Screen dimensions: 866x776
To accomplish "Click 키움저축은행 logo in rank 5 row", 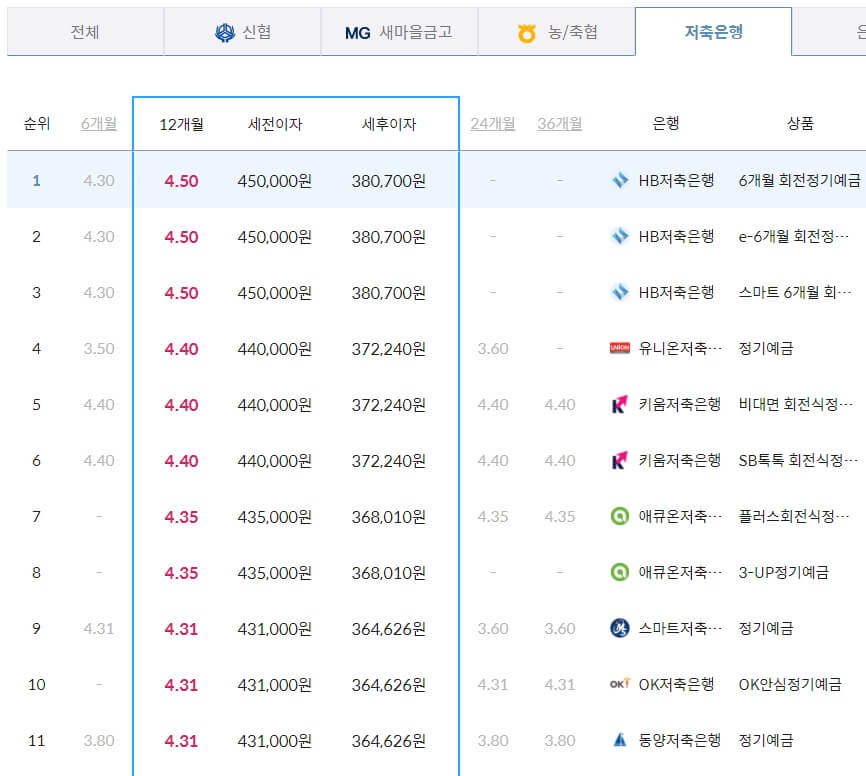I will (620, 404).
